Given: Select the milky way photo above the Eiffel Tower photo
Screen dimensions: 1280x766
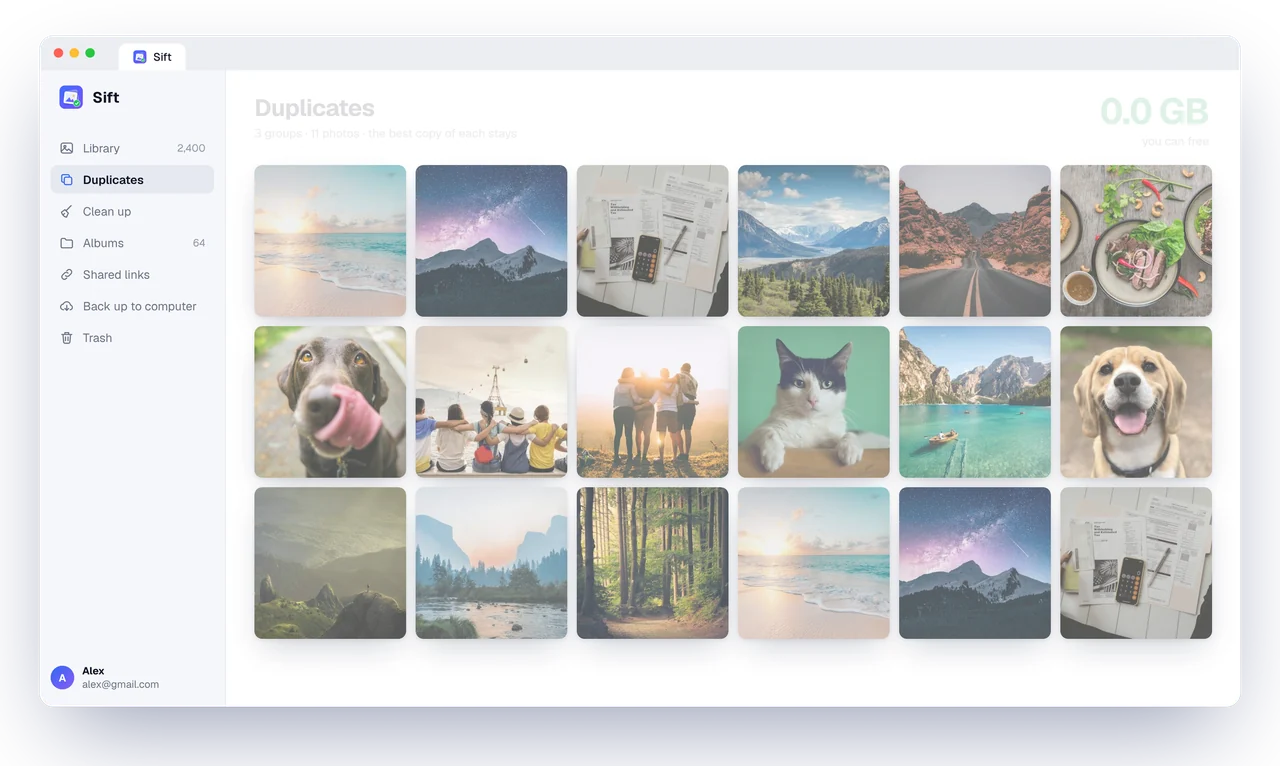Looking at the screenshot, I should click(491, 241).
